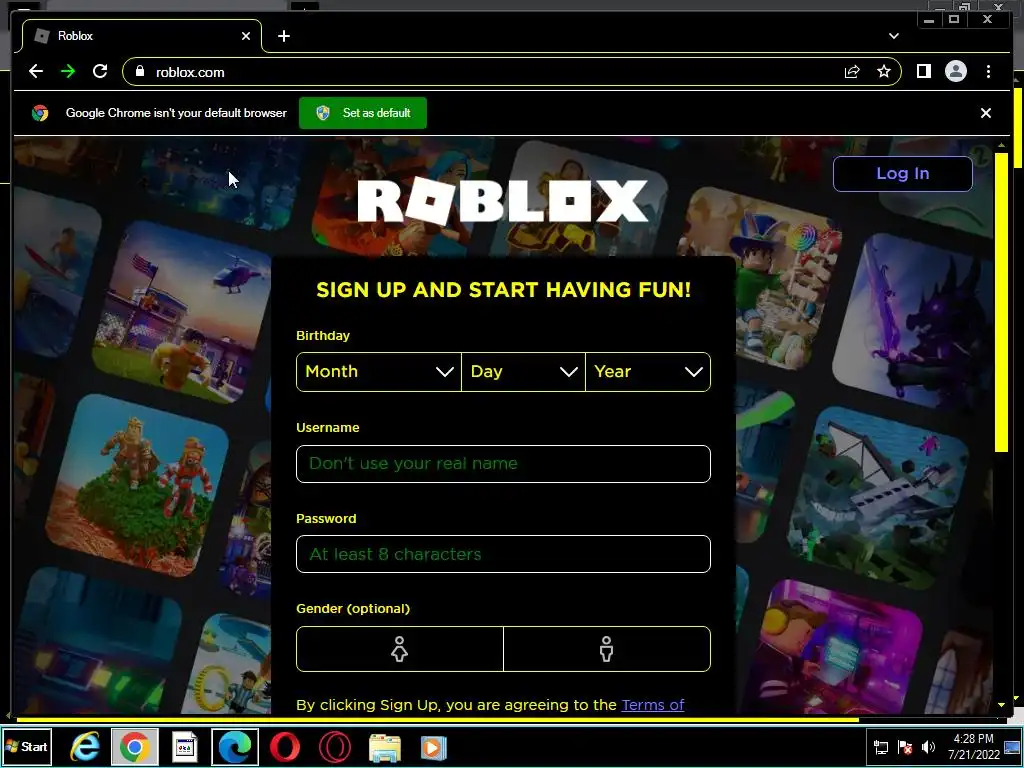Launch Internet Explorer from taskbar

pyautogui.click(x=86, y=747)
